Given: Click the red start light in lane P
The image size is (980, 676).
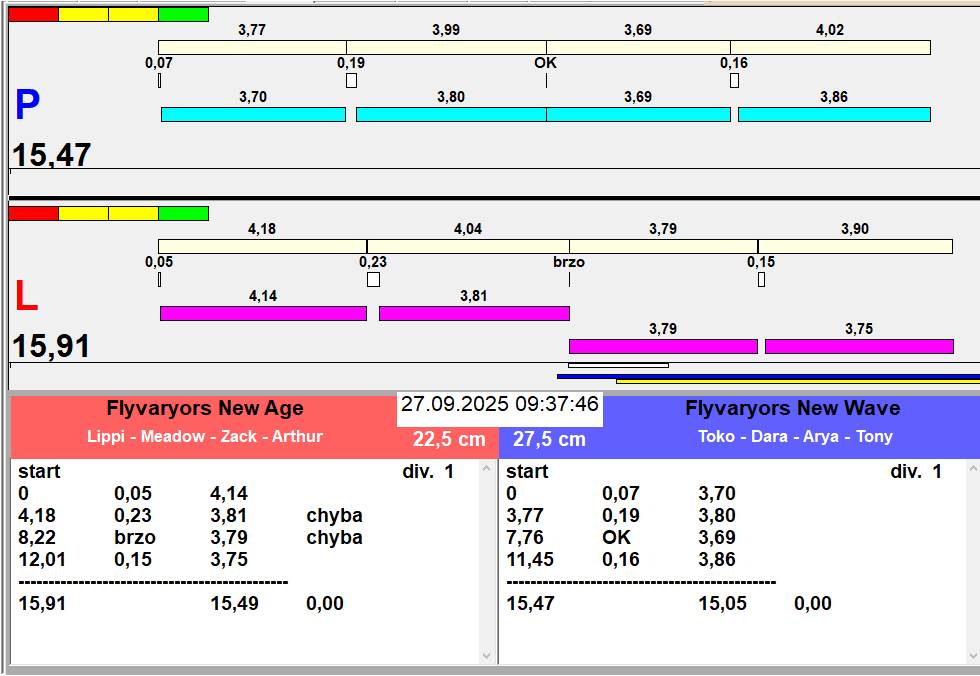Looking at the screenshot, I should click(33, 14).
